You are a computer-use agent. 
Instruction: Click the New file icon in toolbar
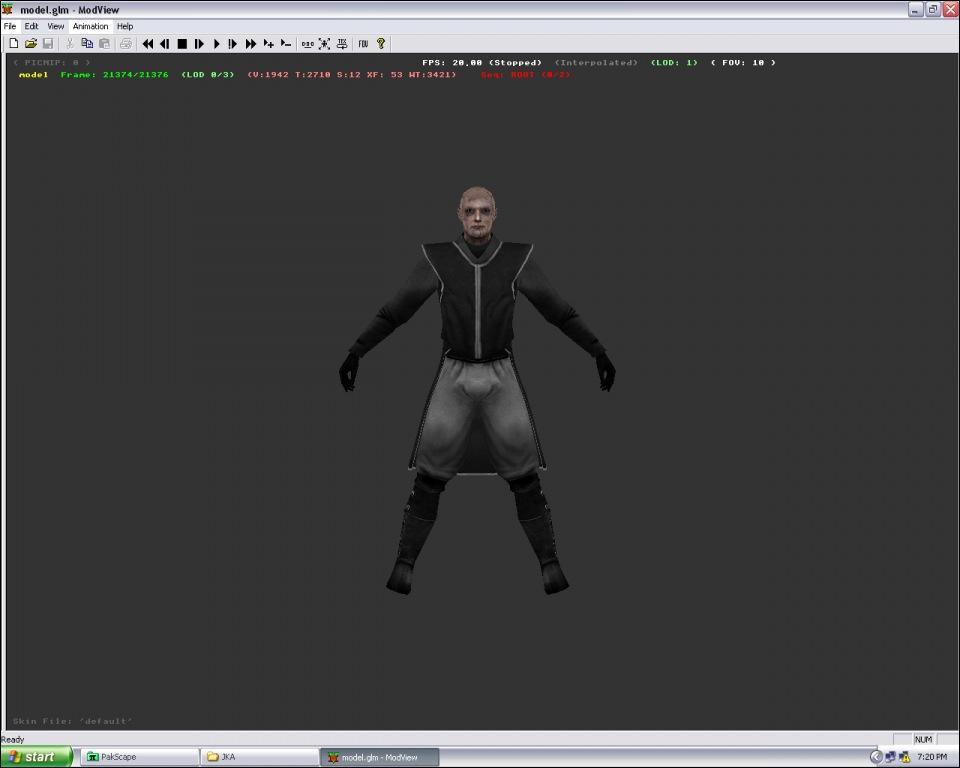(x=14, y=44)
